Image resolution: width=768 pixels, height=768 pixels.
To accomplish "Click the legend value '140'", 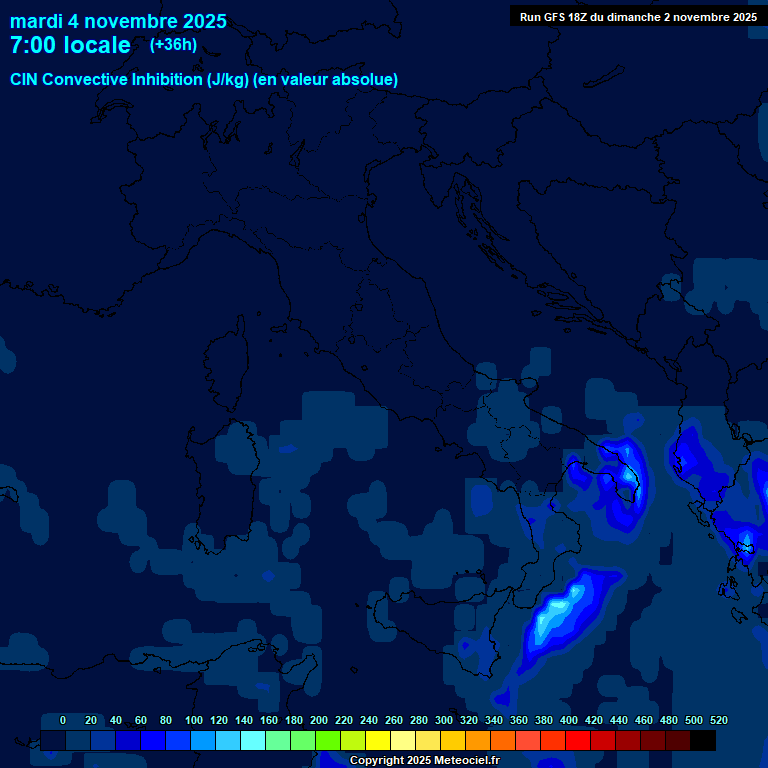I will [243, 720].
